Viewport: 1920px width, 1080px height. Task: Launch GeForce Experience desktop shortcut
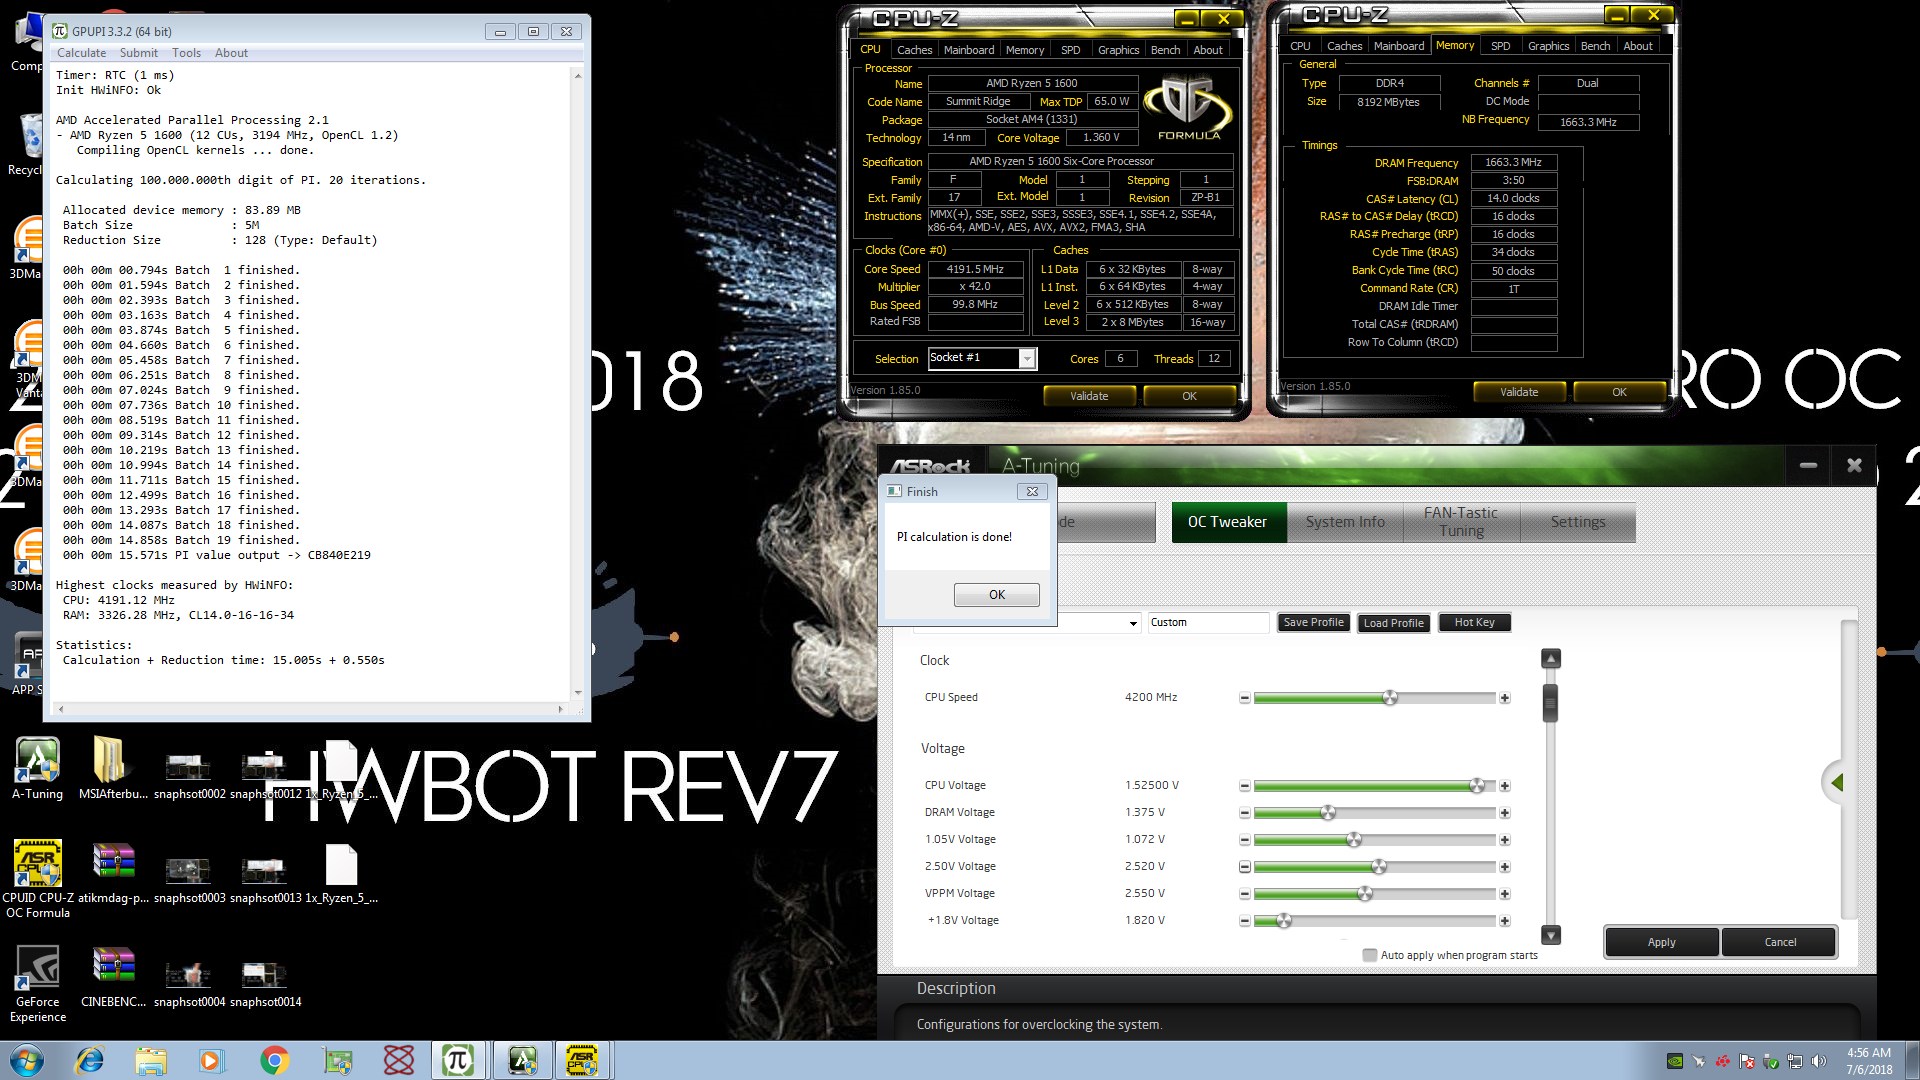[x=38, y=983]
